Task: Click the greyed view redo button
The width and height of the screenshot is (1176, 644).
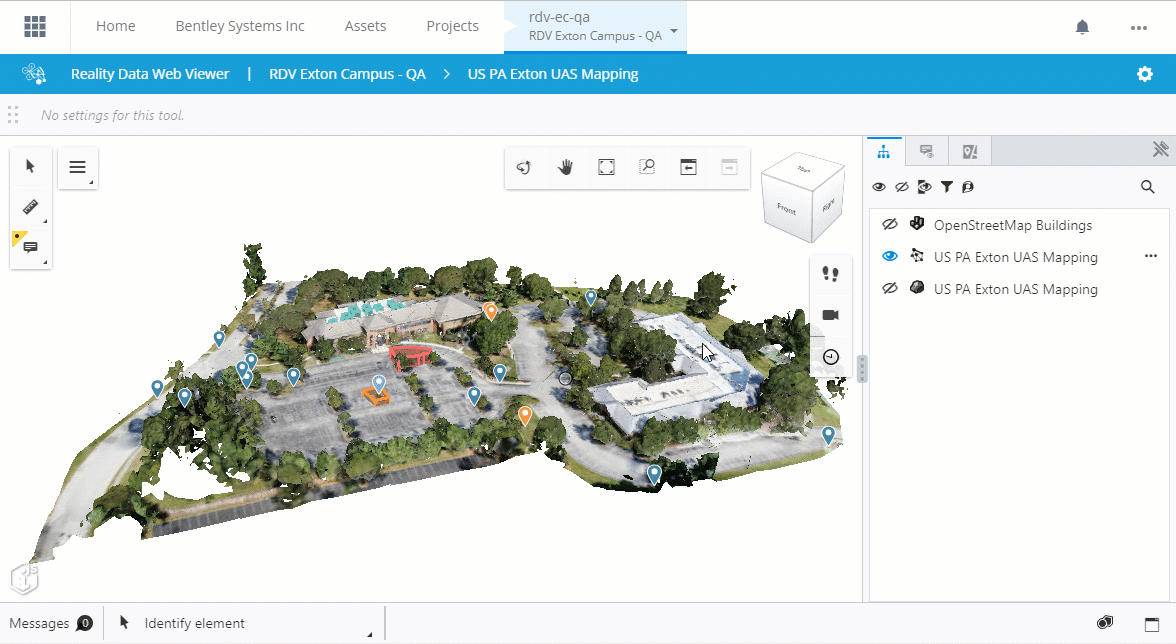Action: (729, 167)
